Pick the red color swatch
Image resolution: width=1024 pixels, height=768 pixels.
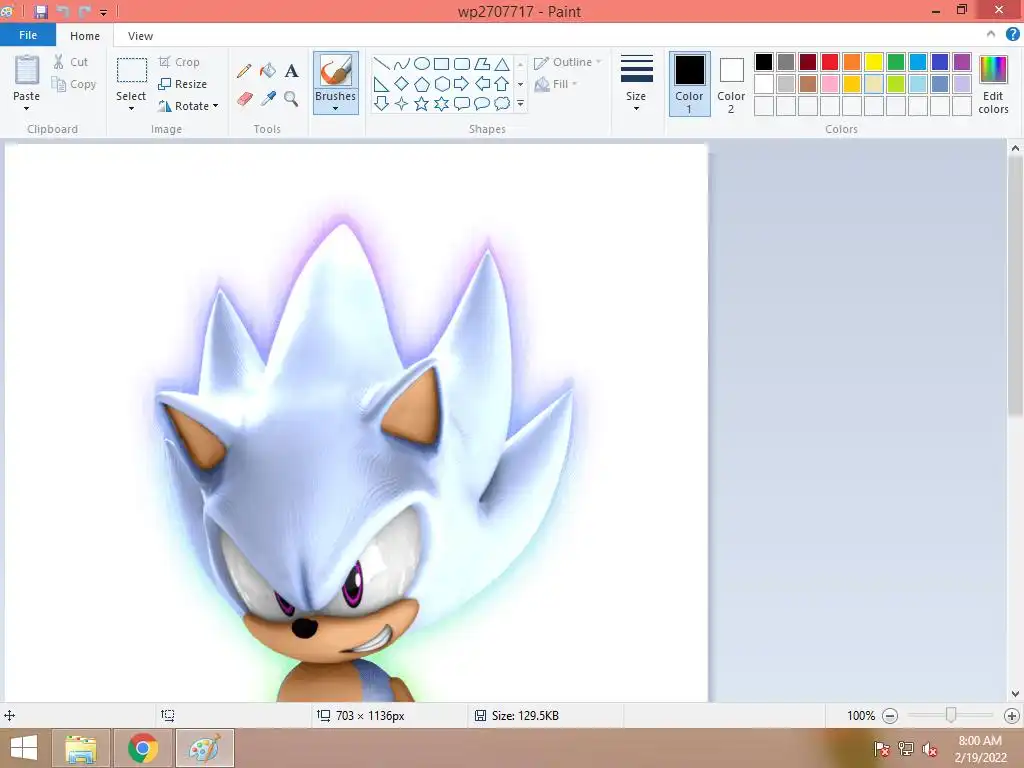829,62
